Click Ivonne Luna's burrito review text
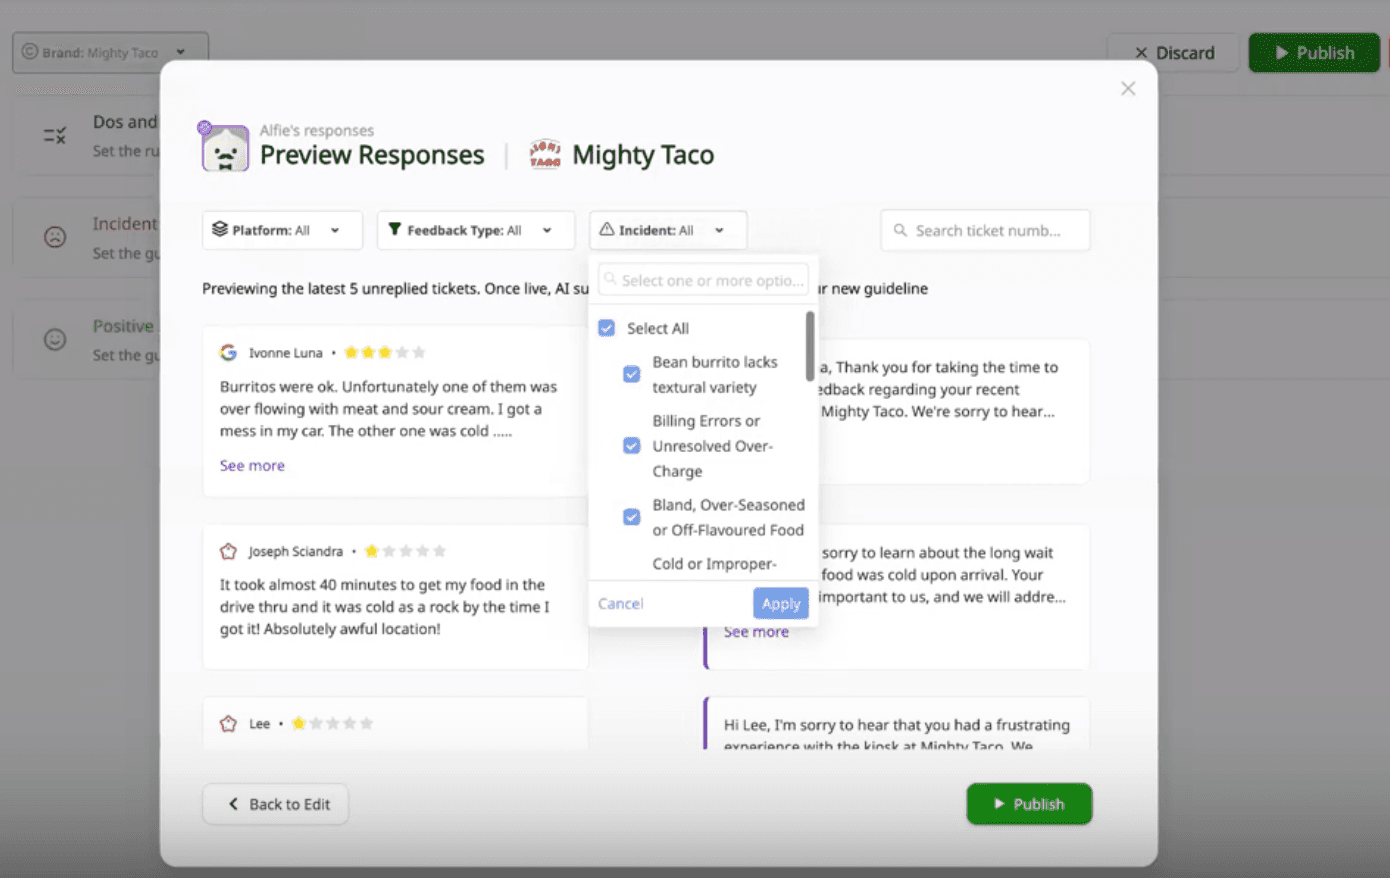This screenshot has height=878, width=1390. click(388, 409)
